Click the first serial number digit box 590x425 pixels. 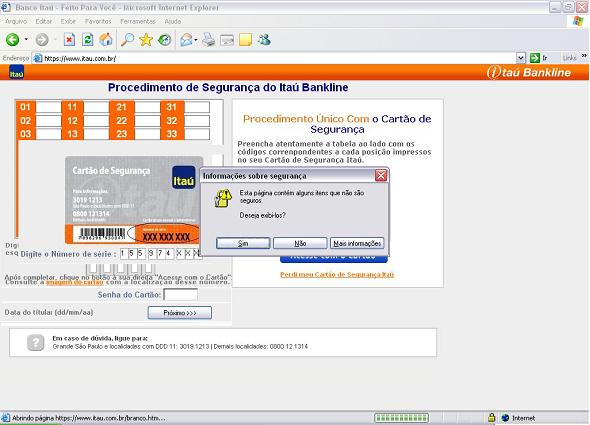(x=123, y=254)
